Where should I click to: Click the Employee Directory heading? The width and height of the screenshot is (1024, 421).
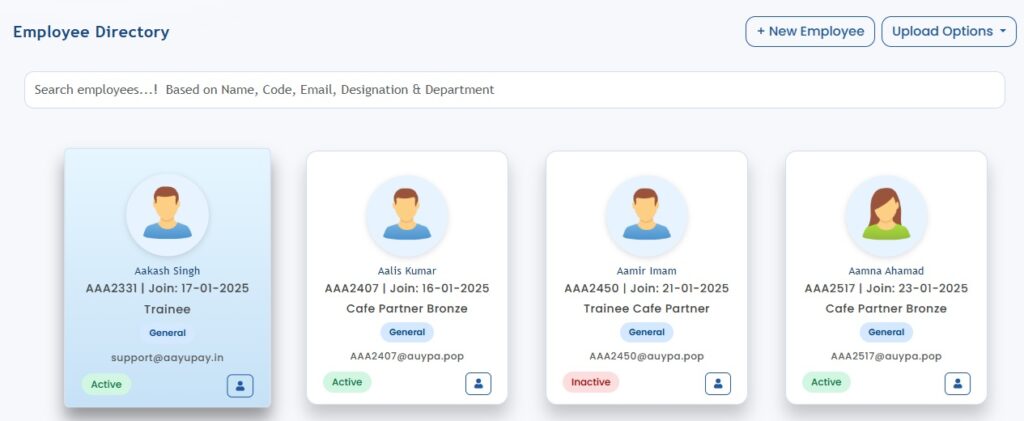click(x=91, y=32)
